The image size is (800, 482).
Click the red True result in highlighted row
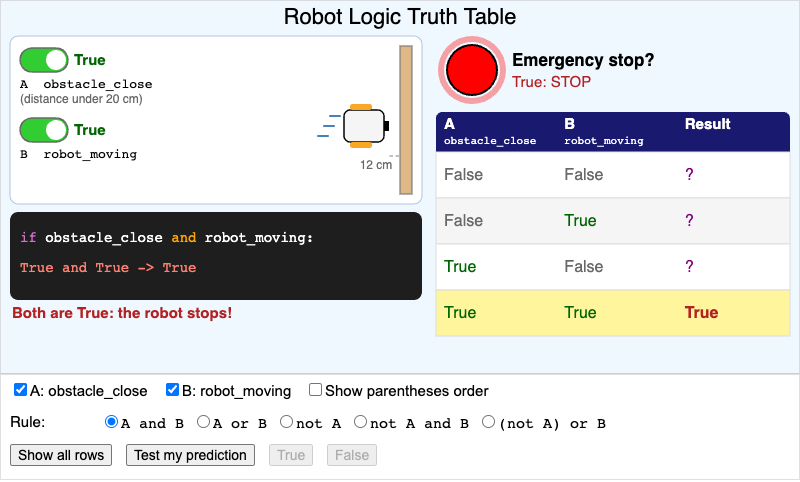(701, 313)
